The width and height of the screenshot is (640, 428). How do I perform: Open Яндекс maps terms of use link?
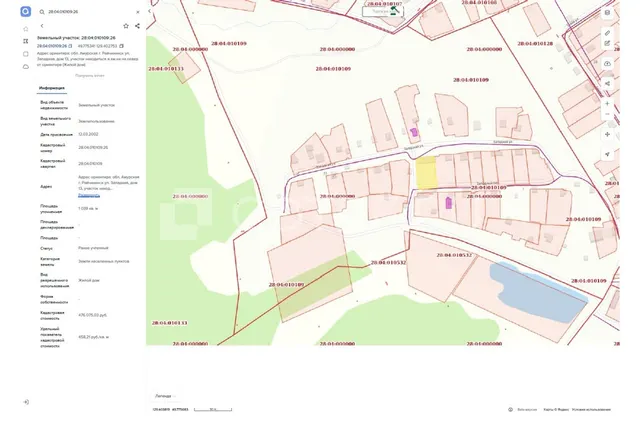tap(591, 410)
